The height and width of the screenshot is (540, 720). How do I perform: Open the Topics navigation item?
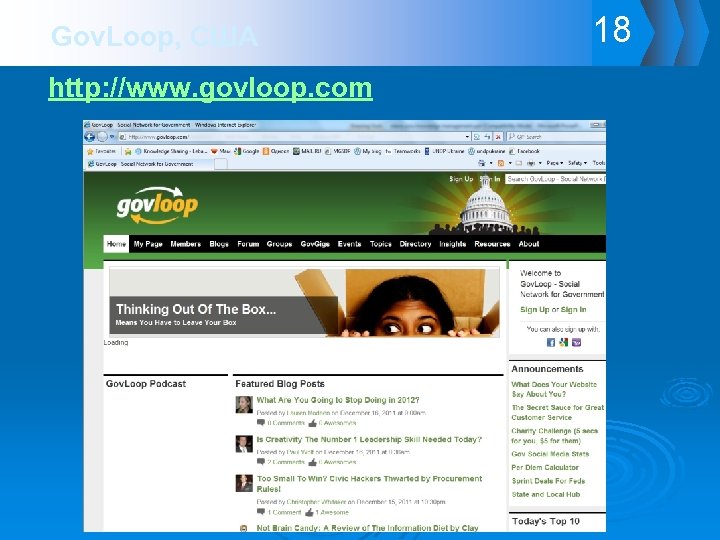[x=381, y=244]
